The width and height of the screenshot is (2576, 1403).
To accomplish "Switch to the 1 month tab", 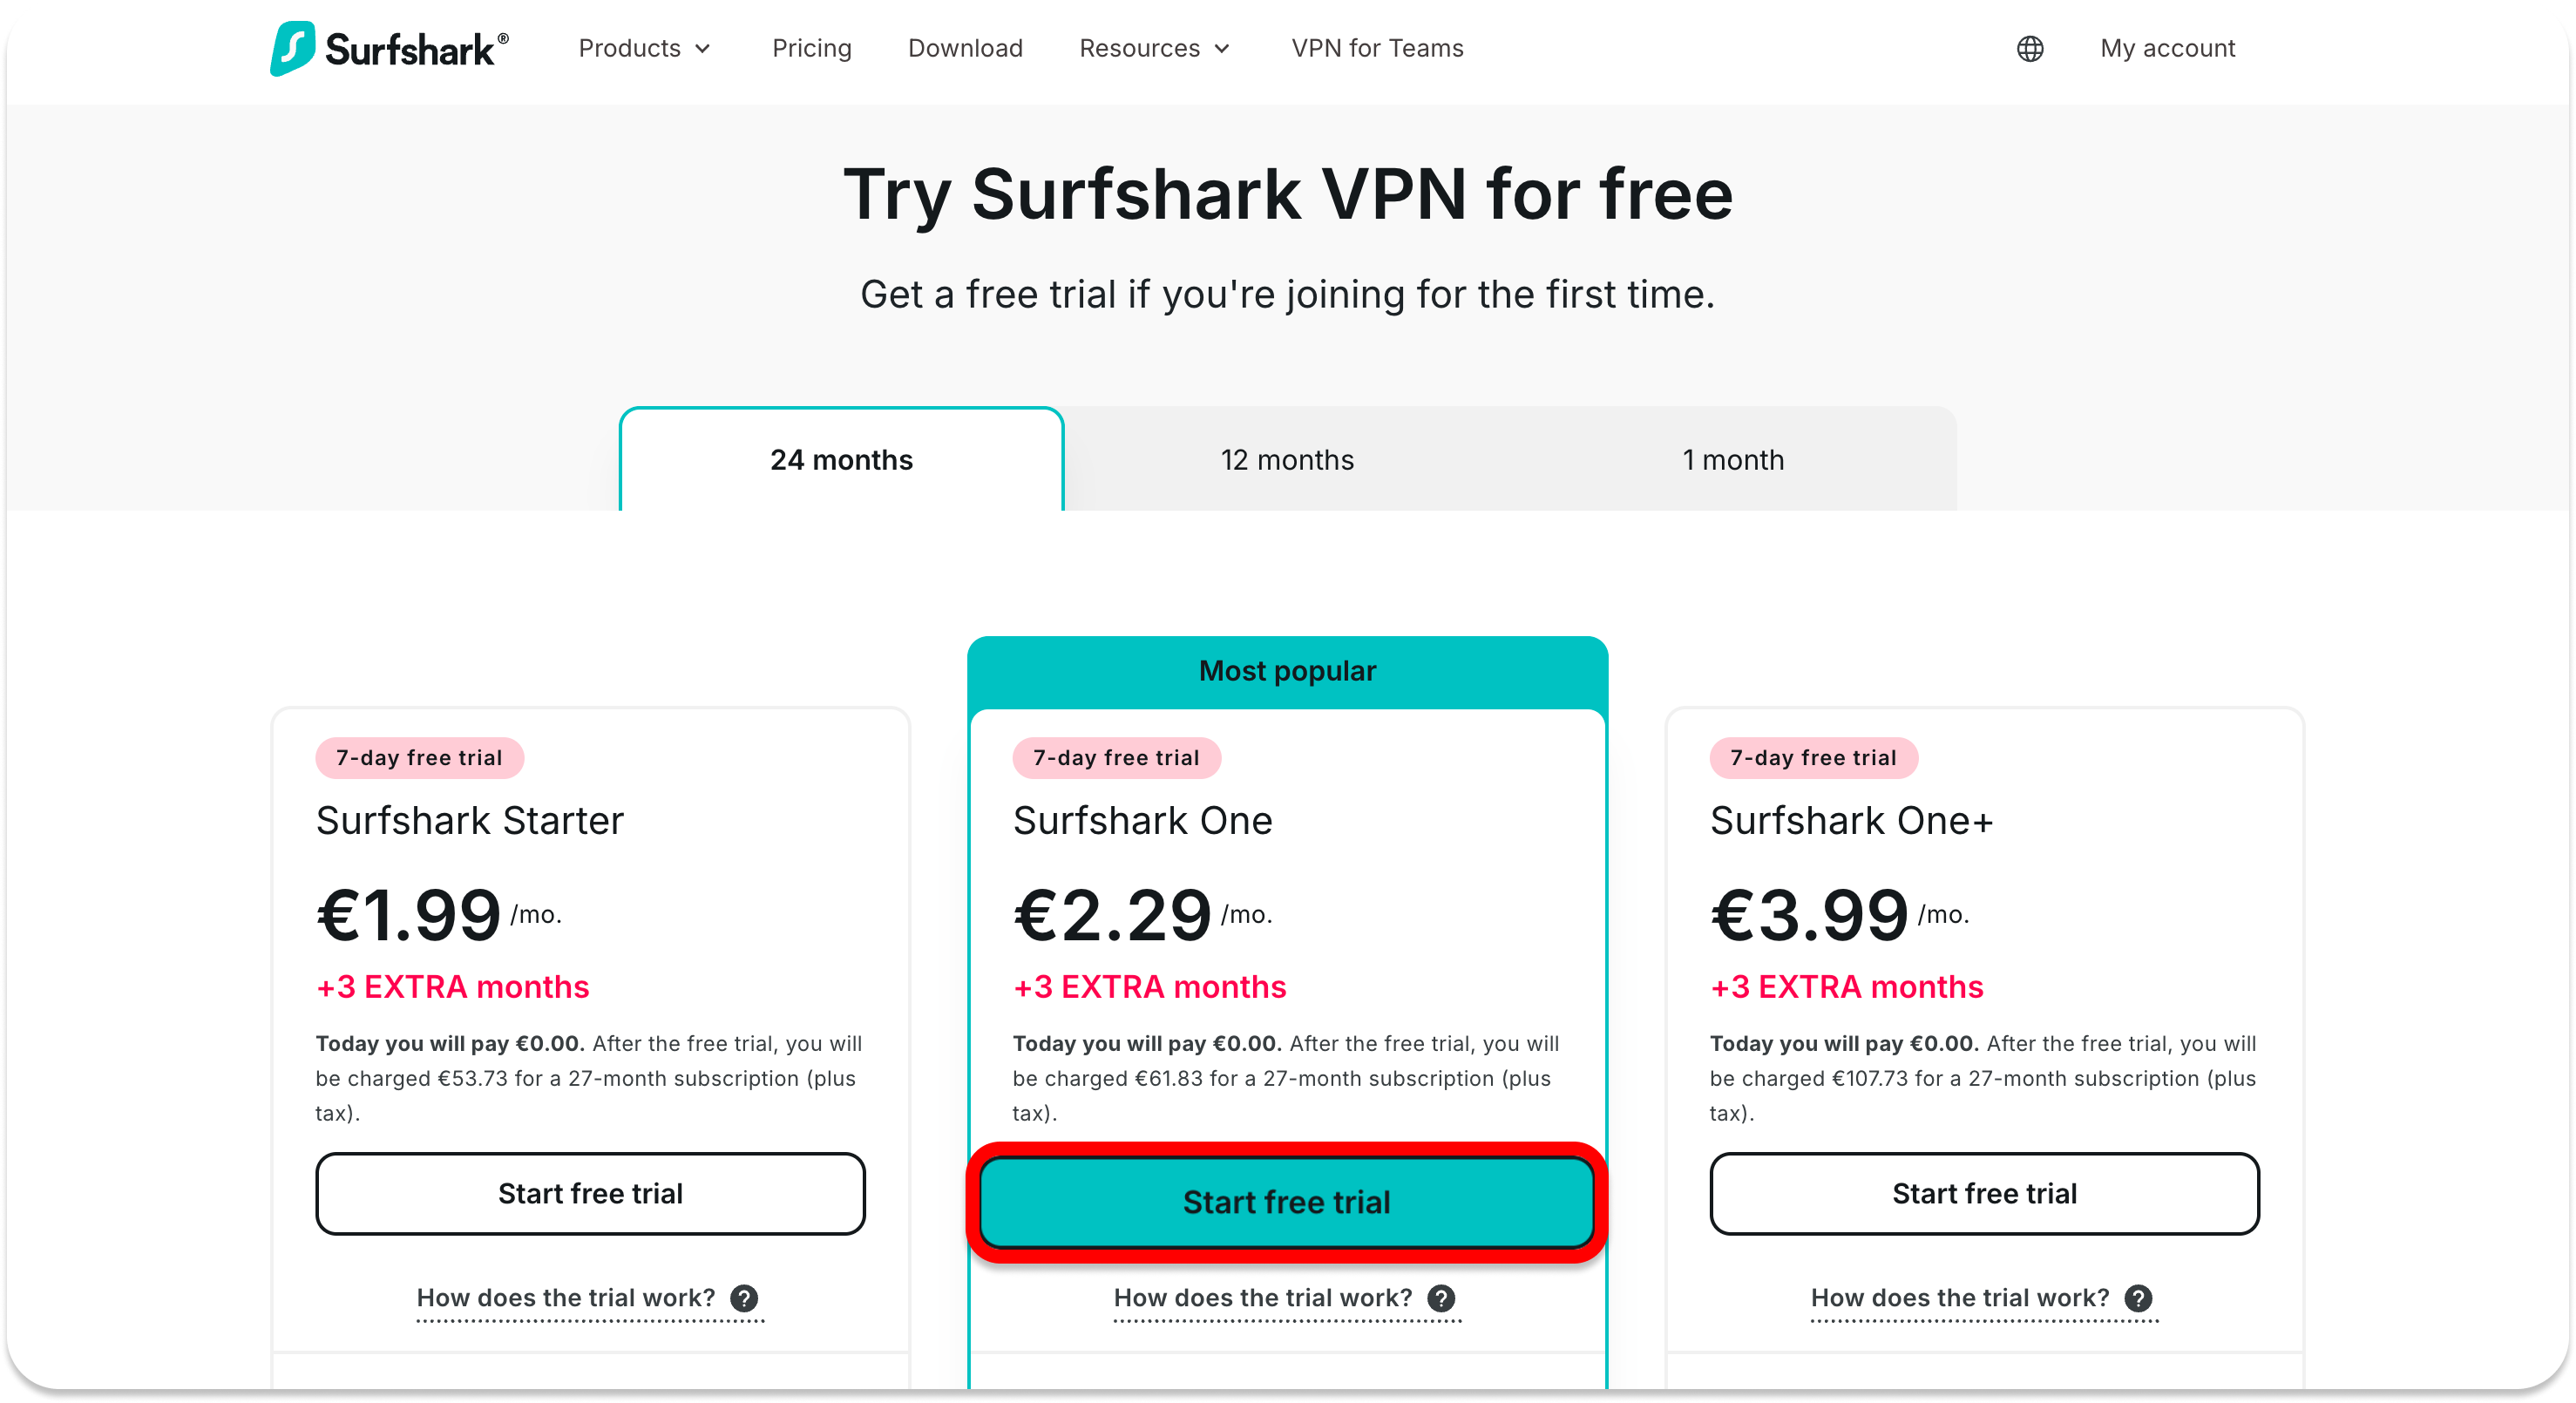I will coord(1733,460).
